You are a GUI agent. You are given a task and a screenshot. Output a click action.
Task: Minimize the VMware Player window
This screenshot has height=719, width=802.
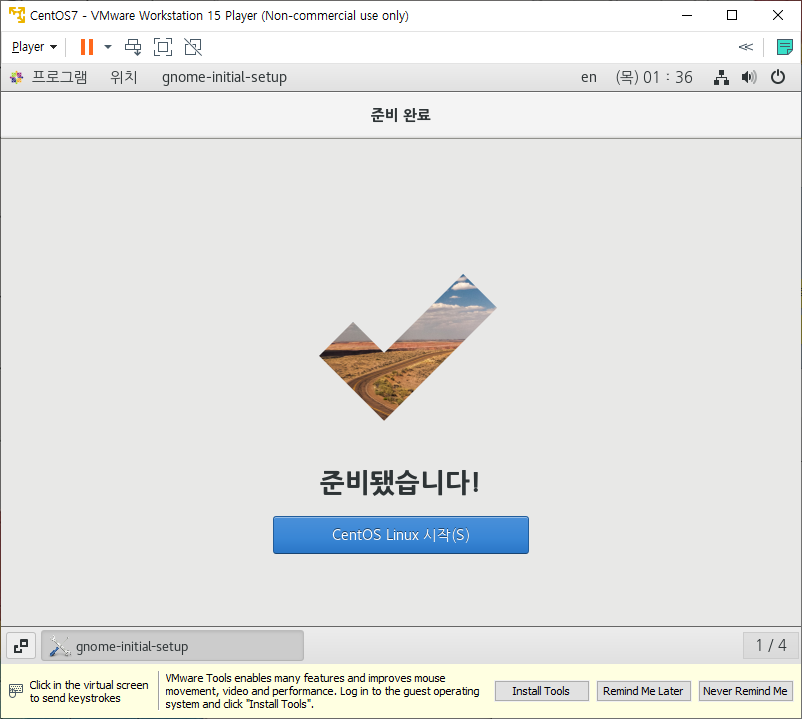click(687, 15)
